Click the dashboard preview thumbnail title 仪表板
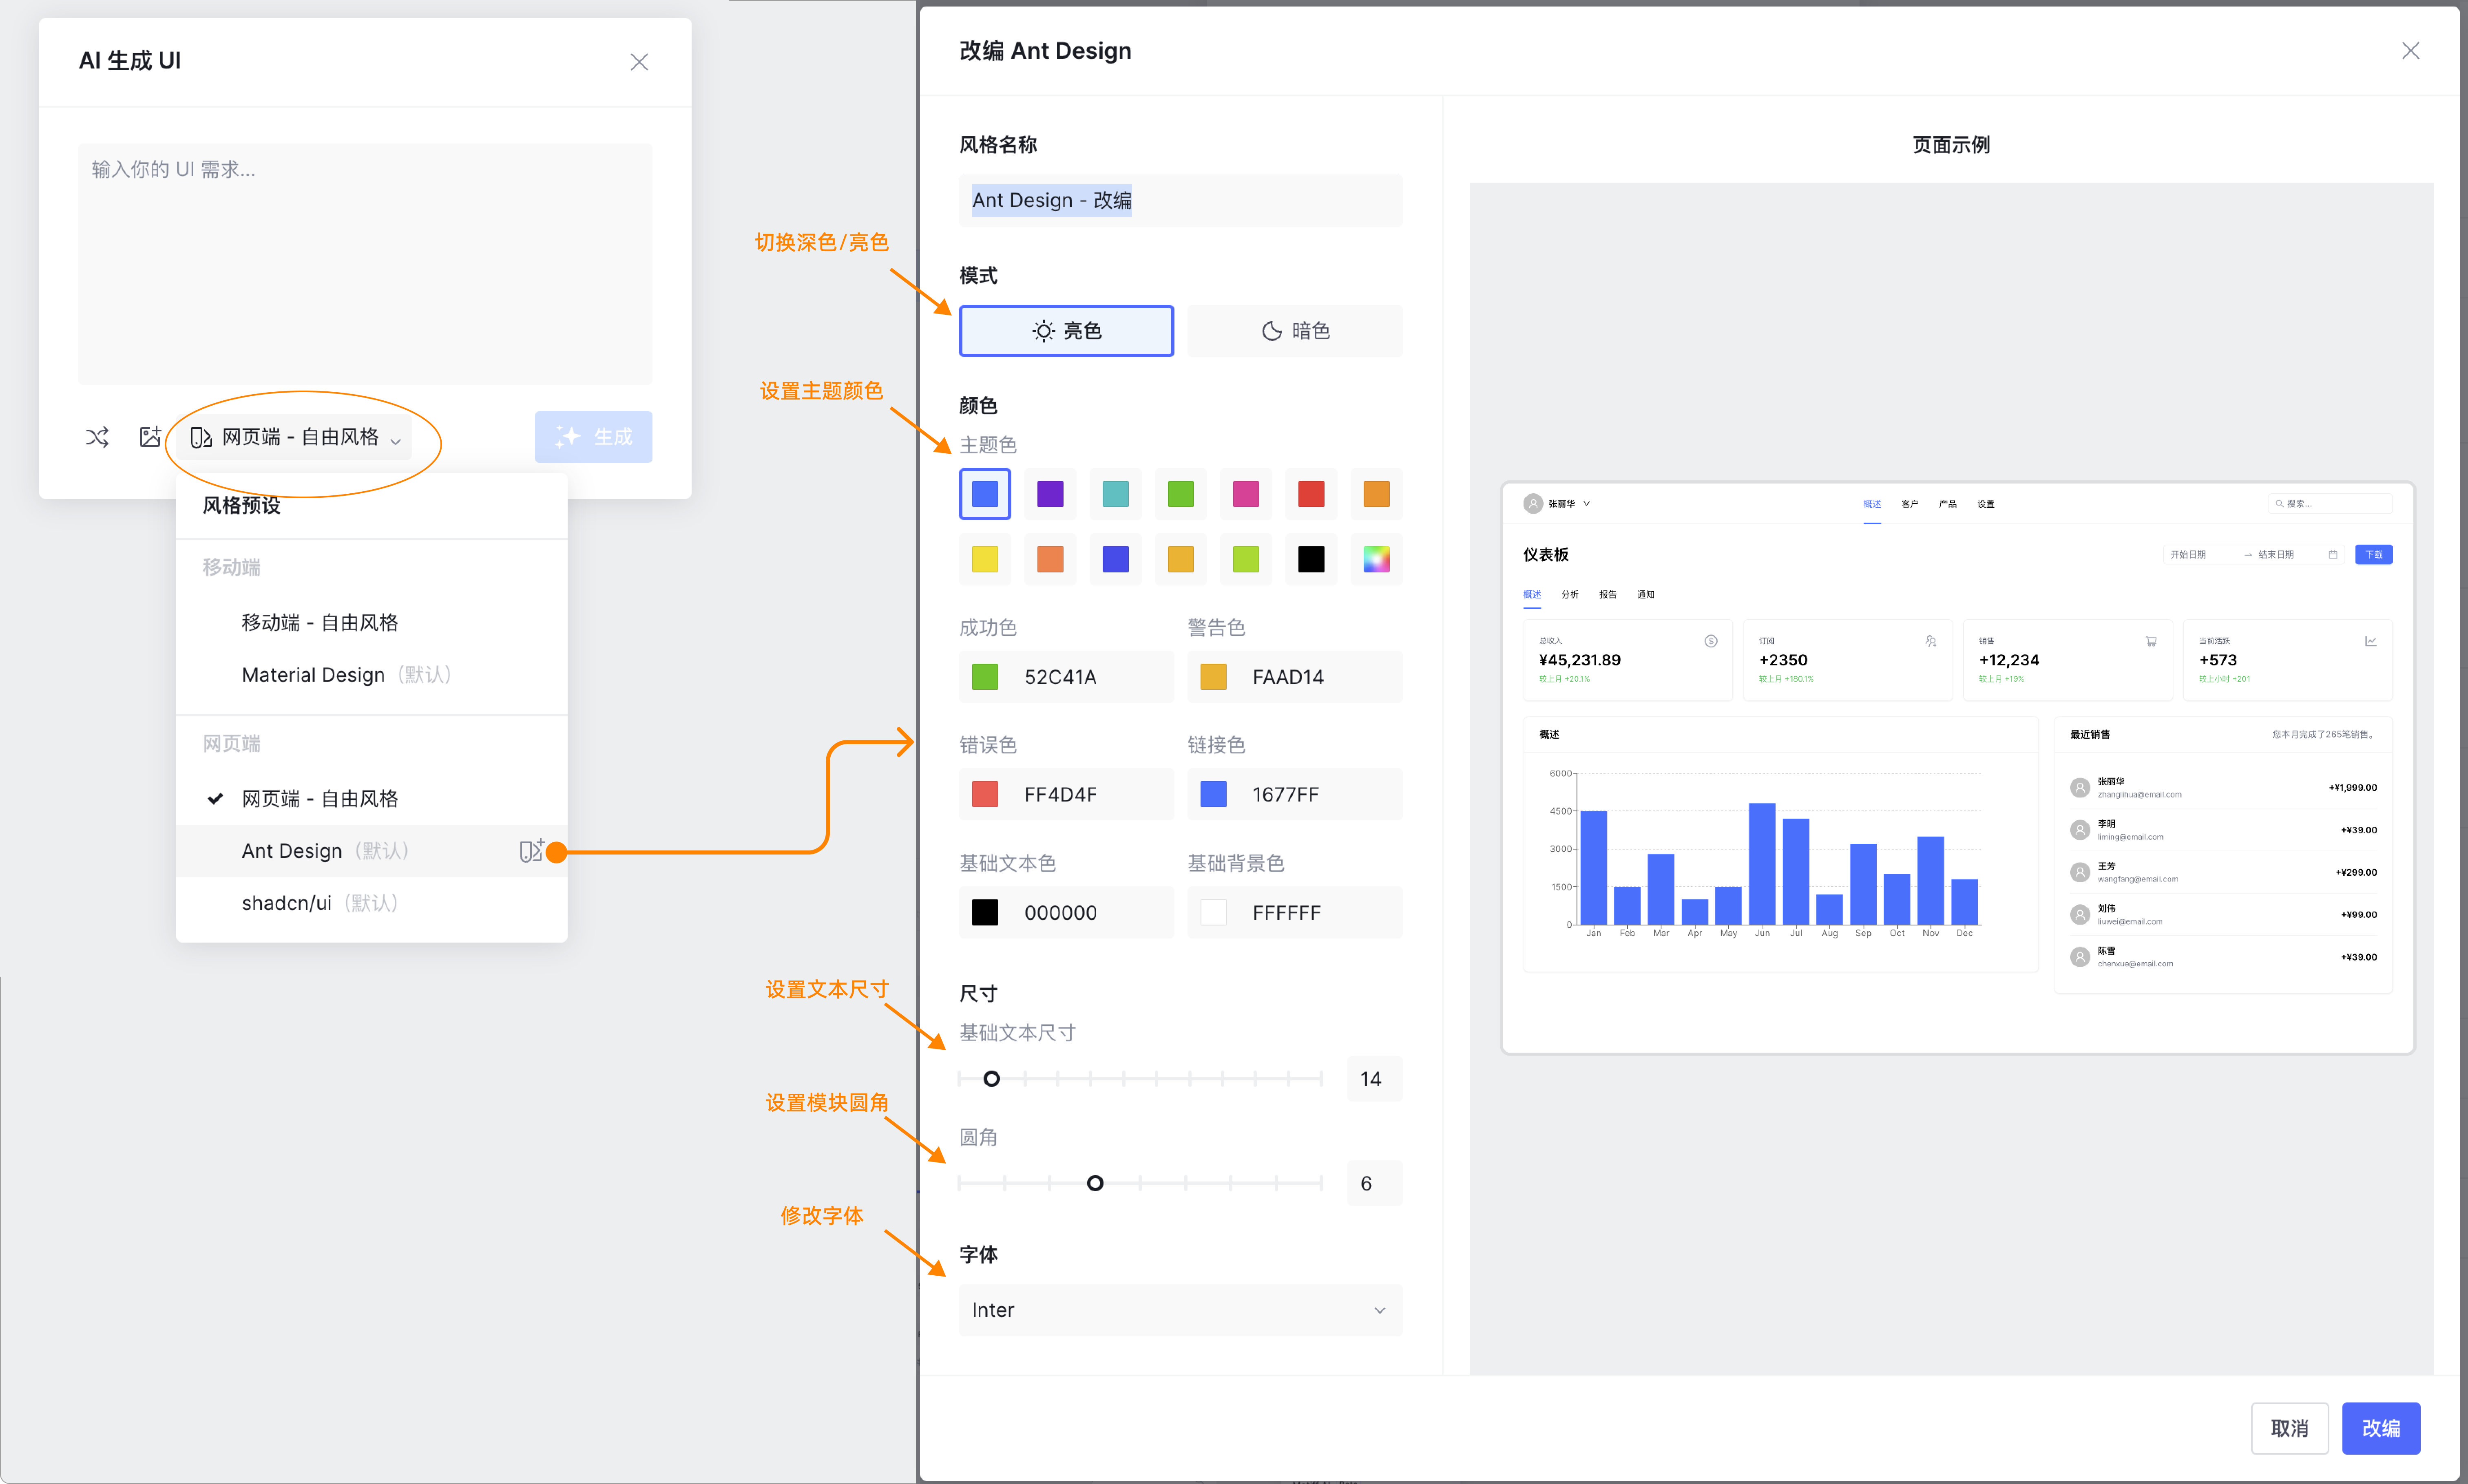The image size is (2468, 1484). (x=1546, y=555)
